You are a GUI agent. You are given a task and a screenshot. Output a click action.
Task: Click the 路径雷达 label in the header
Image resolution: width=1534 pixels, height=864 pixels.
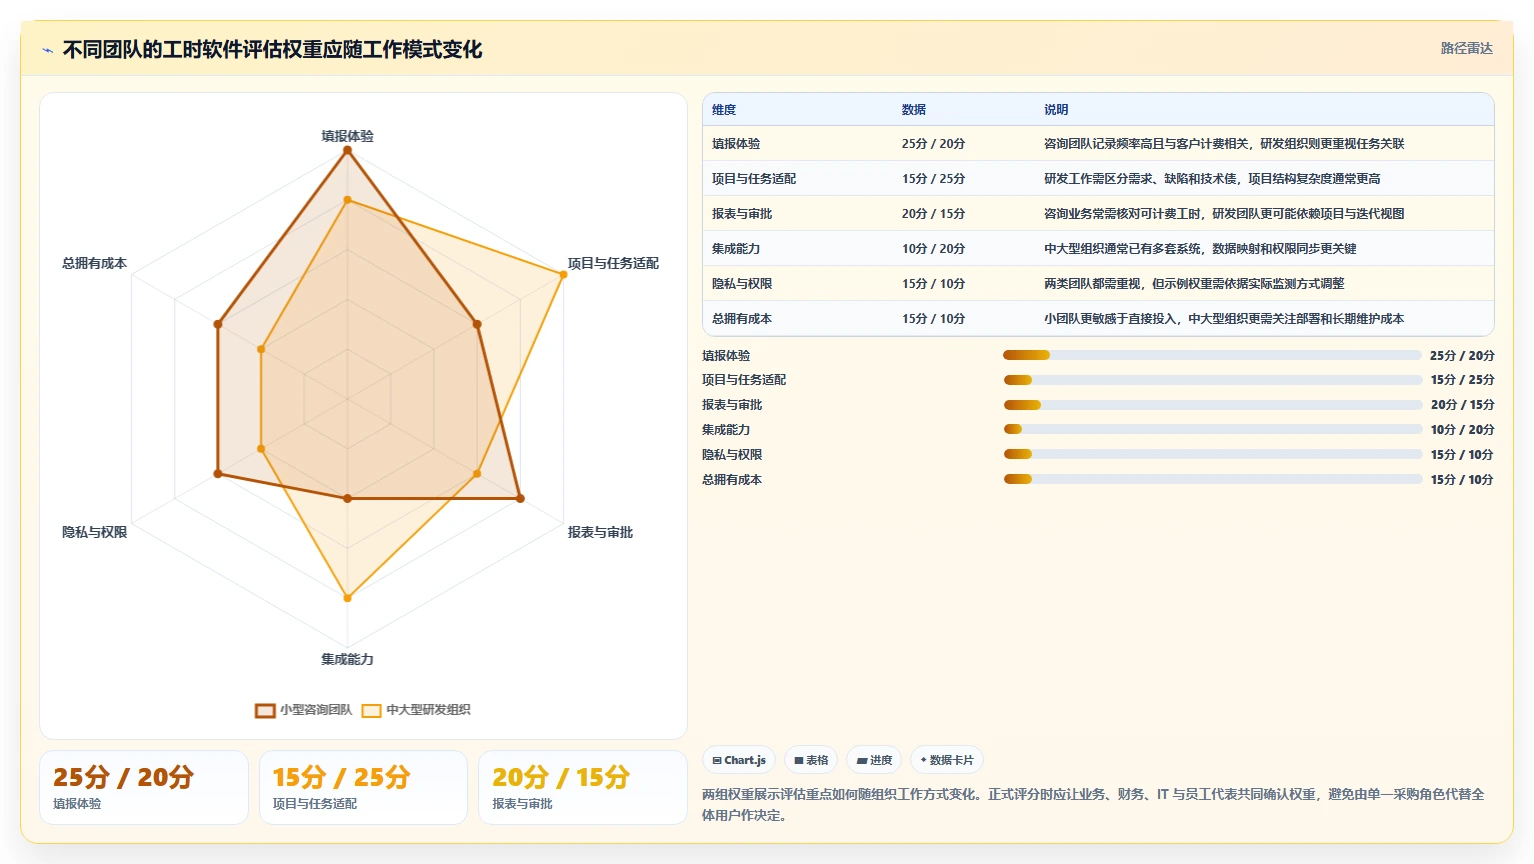[x=1466, y=48]
